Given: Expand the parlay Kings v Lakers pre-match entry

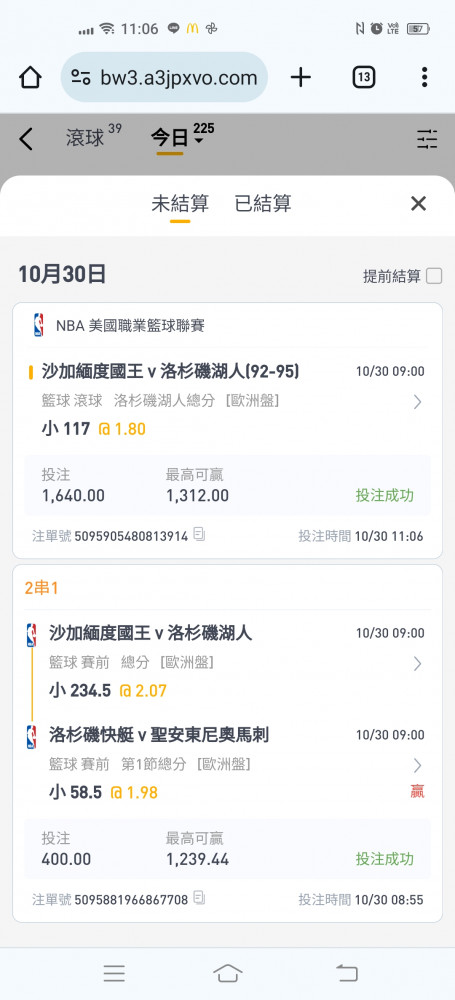Looking at the screenshot, I should (x=417, y=664).
